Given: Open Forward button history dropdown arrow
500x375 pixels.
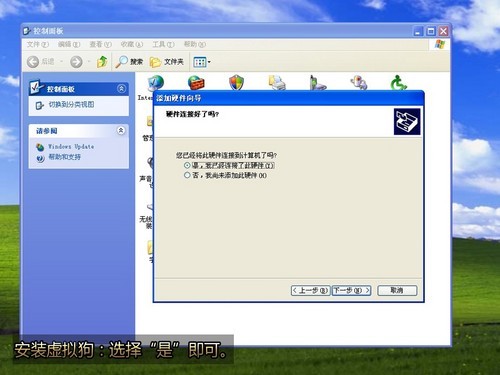Looking at the screenshot, I should click(x=89, y=62).
